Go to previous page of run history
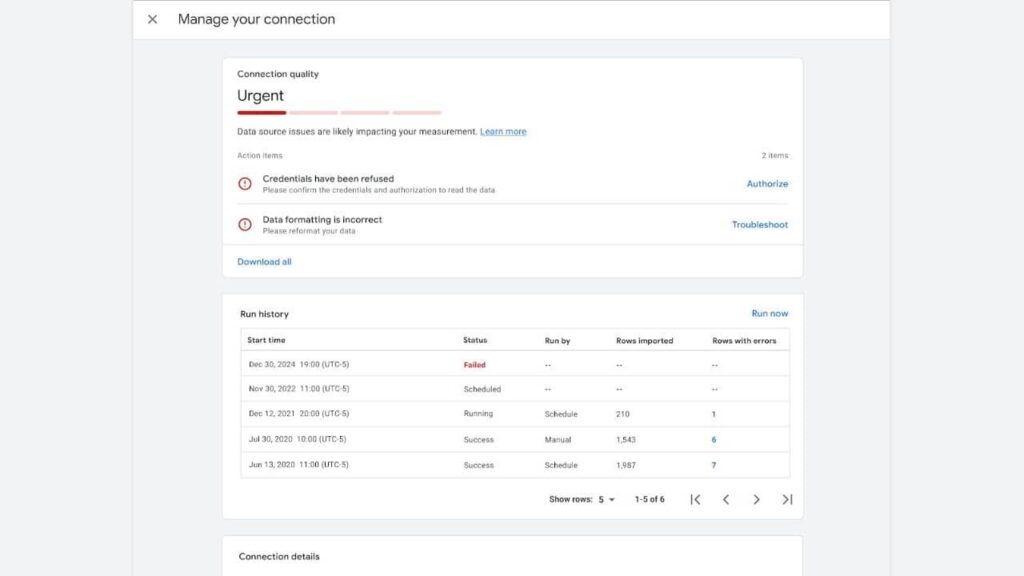Screen dimensions: 1024x576 pyautogui.click(x=726, y=499)
